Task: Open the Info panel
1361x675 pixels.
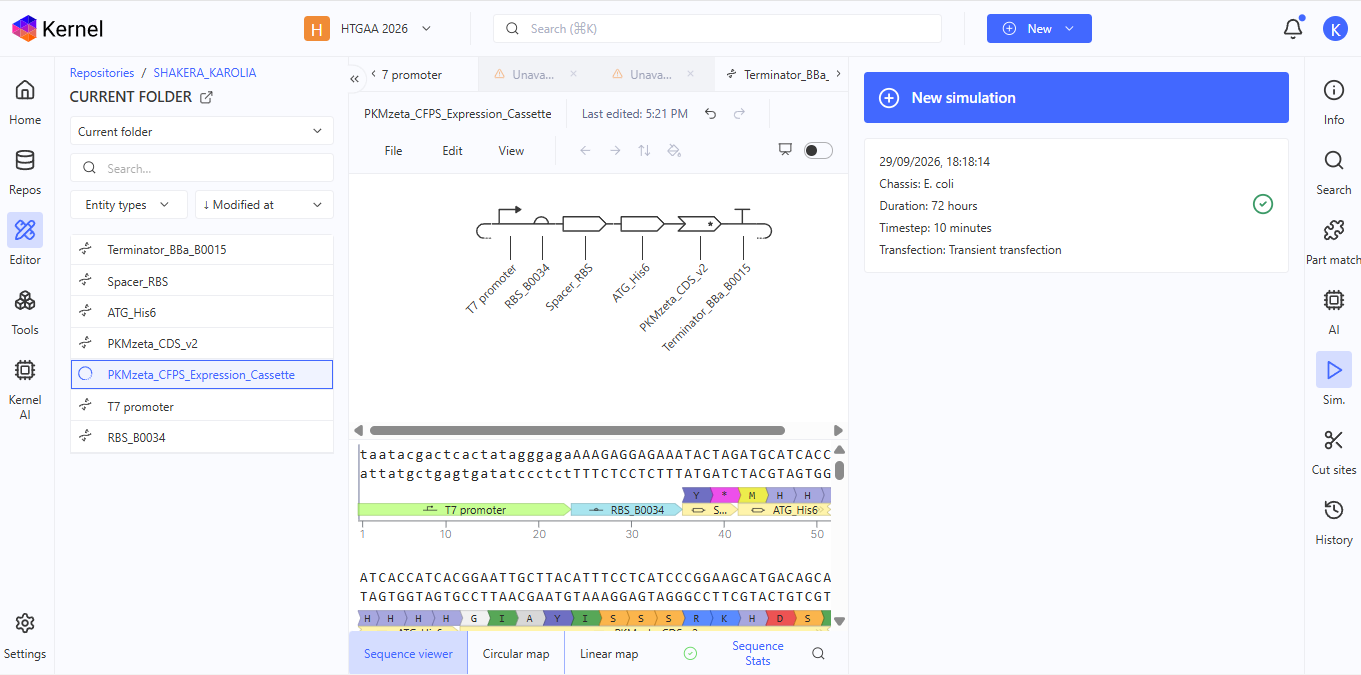Action: (x=1334, y=102)
